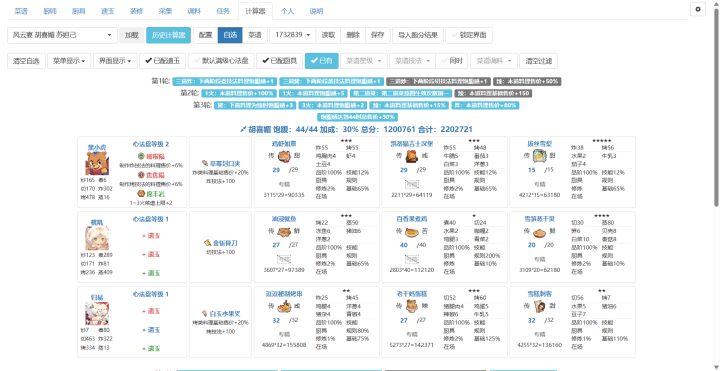This screenshot has width=720, height=371.
Task: Click the 保存 button
Action: [x=377, y=35]
